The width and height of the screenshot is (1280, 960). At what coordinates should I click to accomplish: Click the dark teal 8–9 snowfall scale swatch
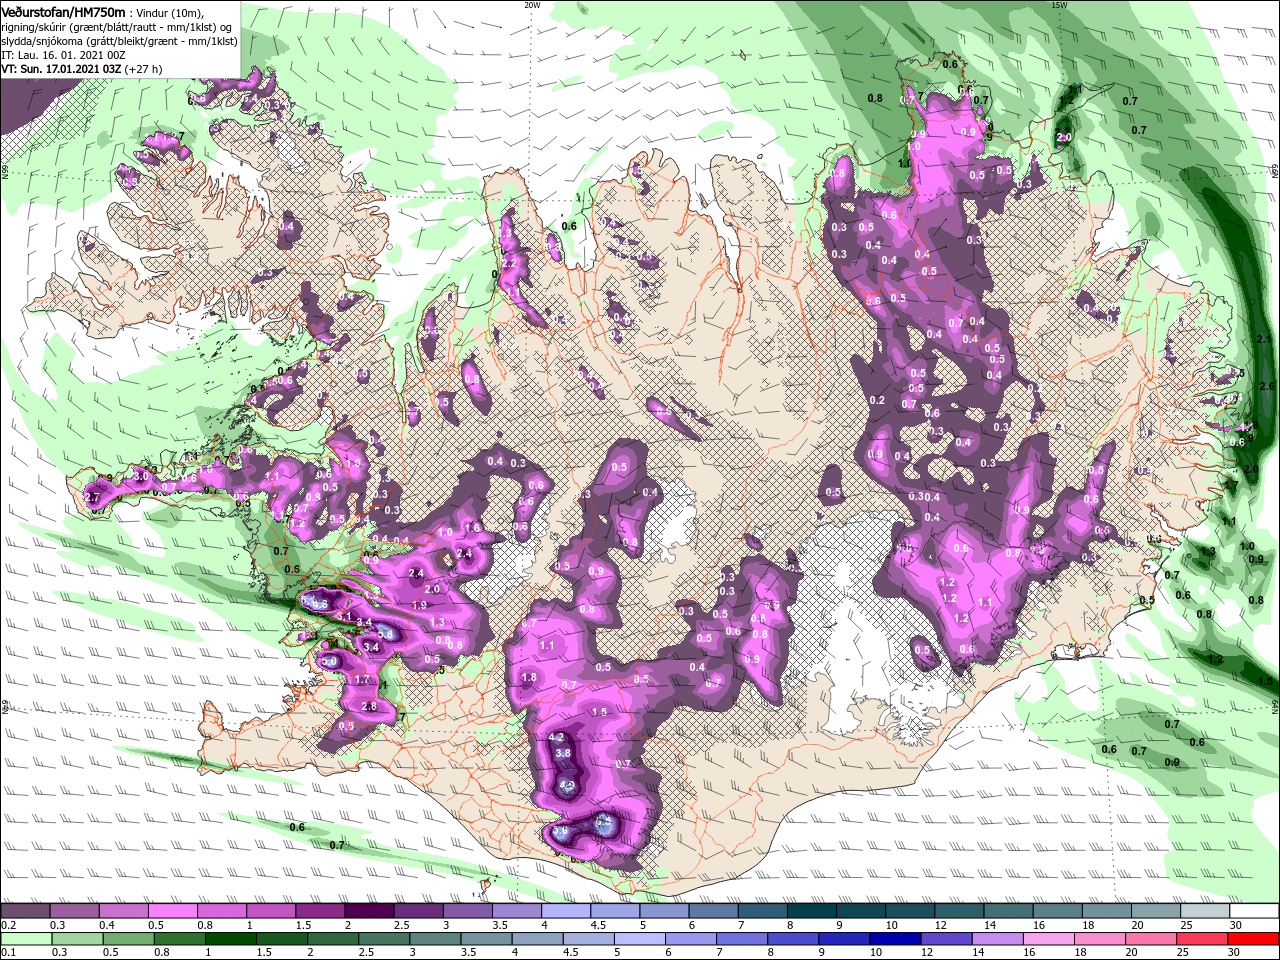point(810,911)
